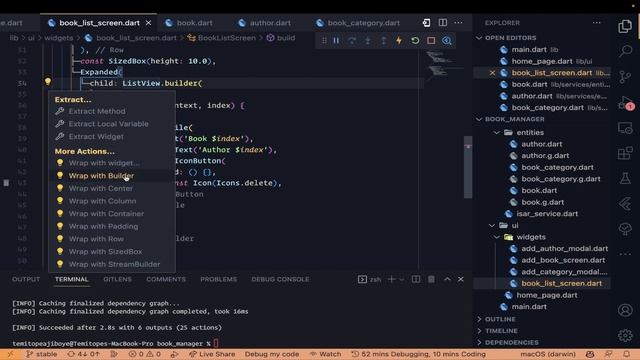
Task: Click Live Share in status bar
Action: (x=212, y=354)
